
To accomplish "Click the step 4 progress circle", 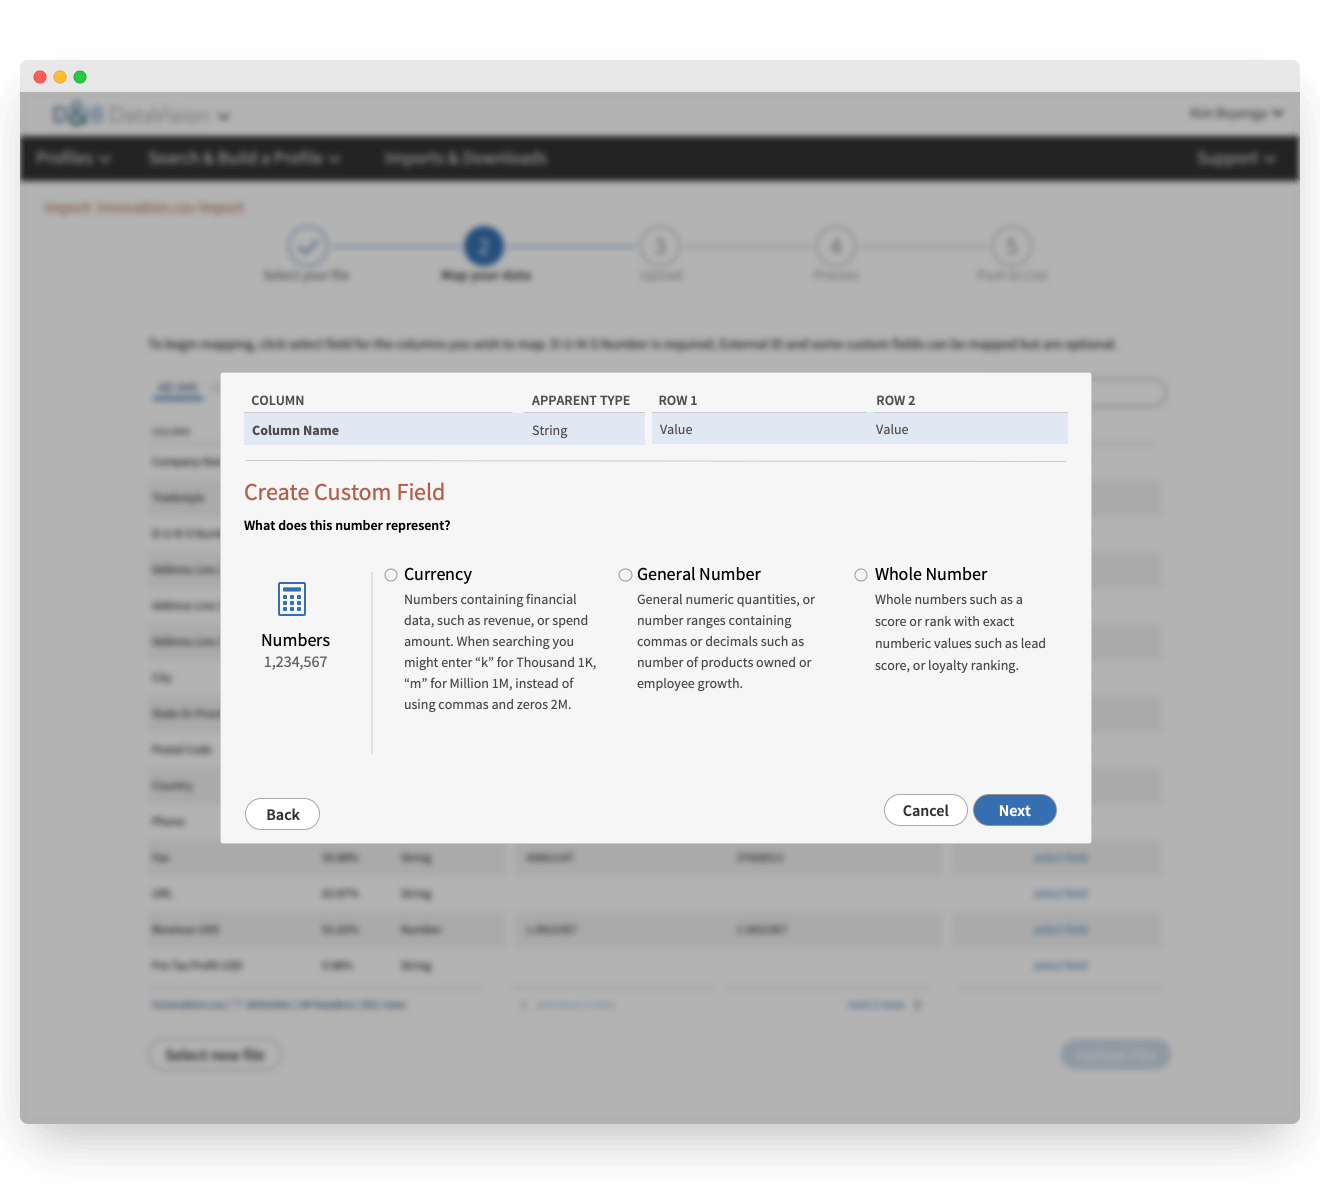I will click(835, 248).
